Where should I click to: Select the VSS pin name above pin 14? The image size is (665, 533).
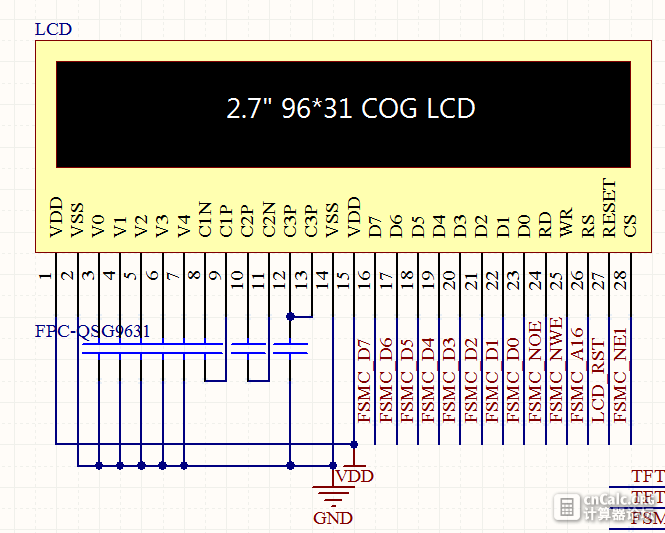(332, 220)
